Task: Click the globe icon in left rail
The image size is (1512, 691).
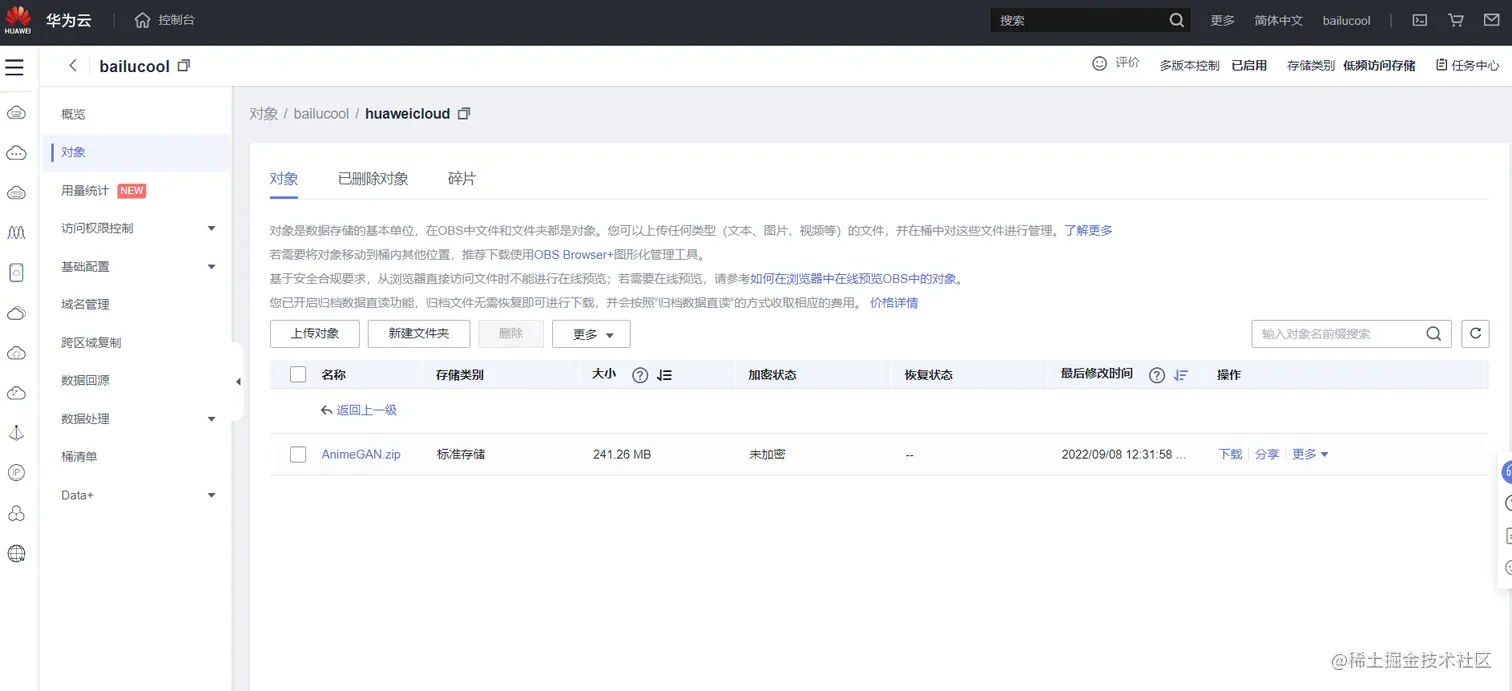Action: click(16, 553)
